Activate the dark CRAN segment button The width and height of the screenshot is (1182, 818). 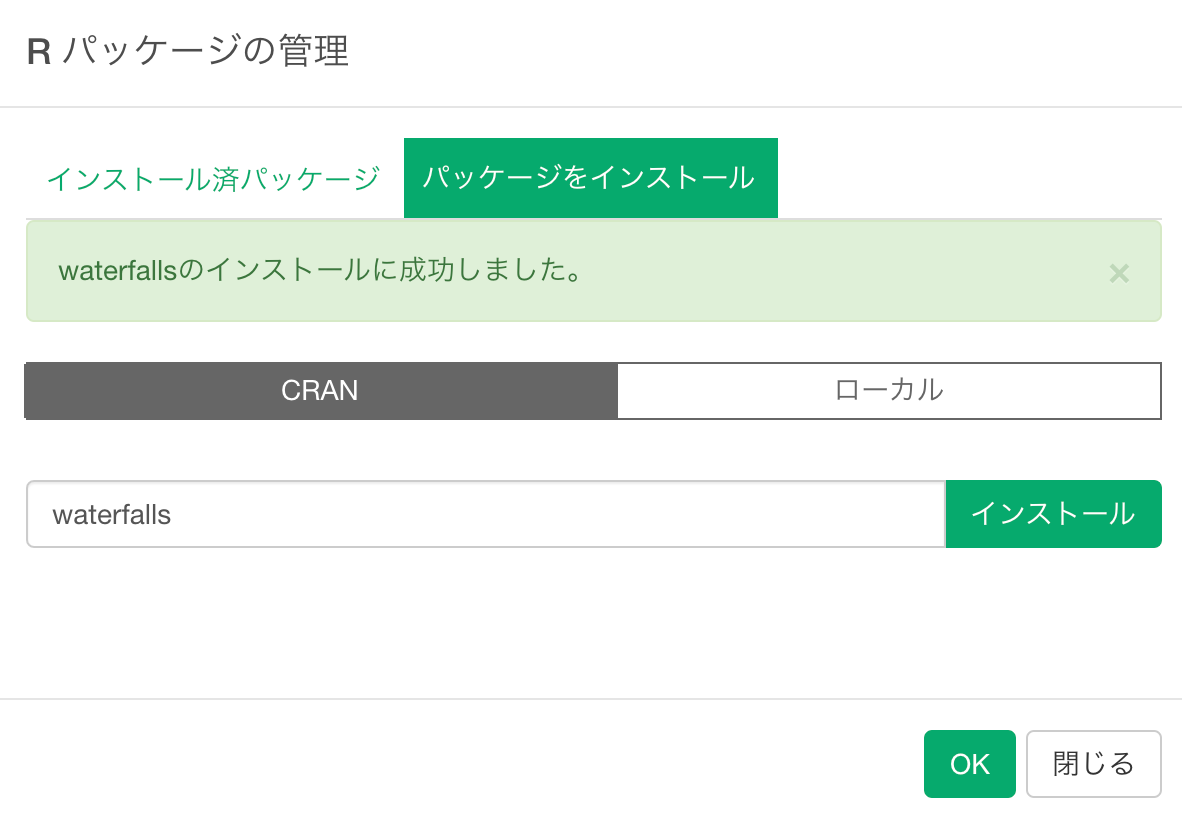pos(320,391)
